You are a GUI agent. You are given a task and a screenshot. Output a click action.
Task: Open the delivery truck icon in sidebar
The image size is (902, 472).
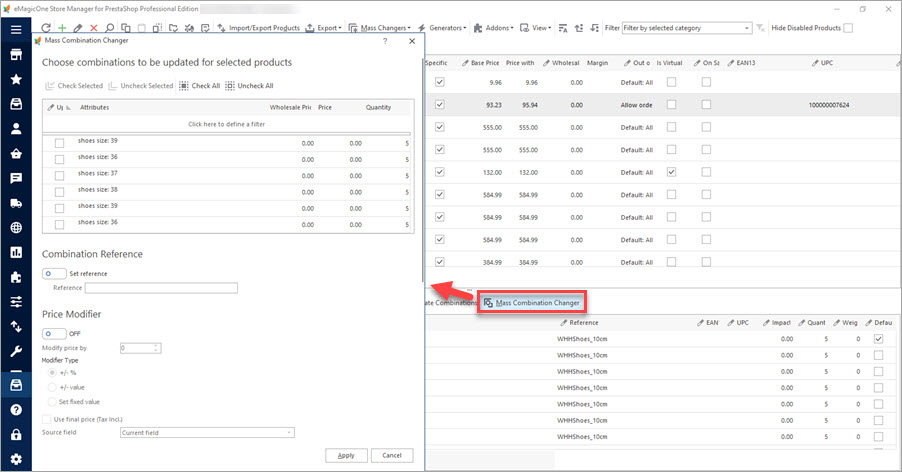(16, 203)
